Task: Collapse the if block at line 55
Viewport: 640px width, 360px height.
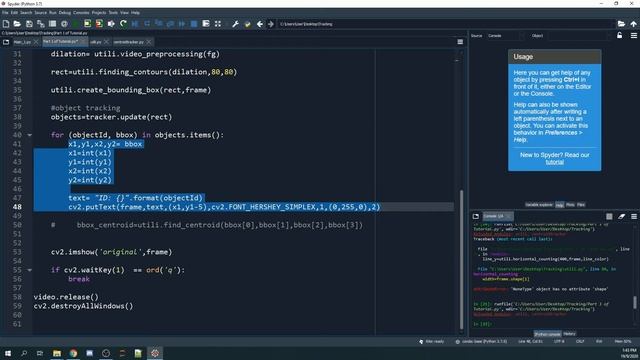Action: (29, 270)
